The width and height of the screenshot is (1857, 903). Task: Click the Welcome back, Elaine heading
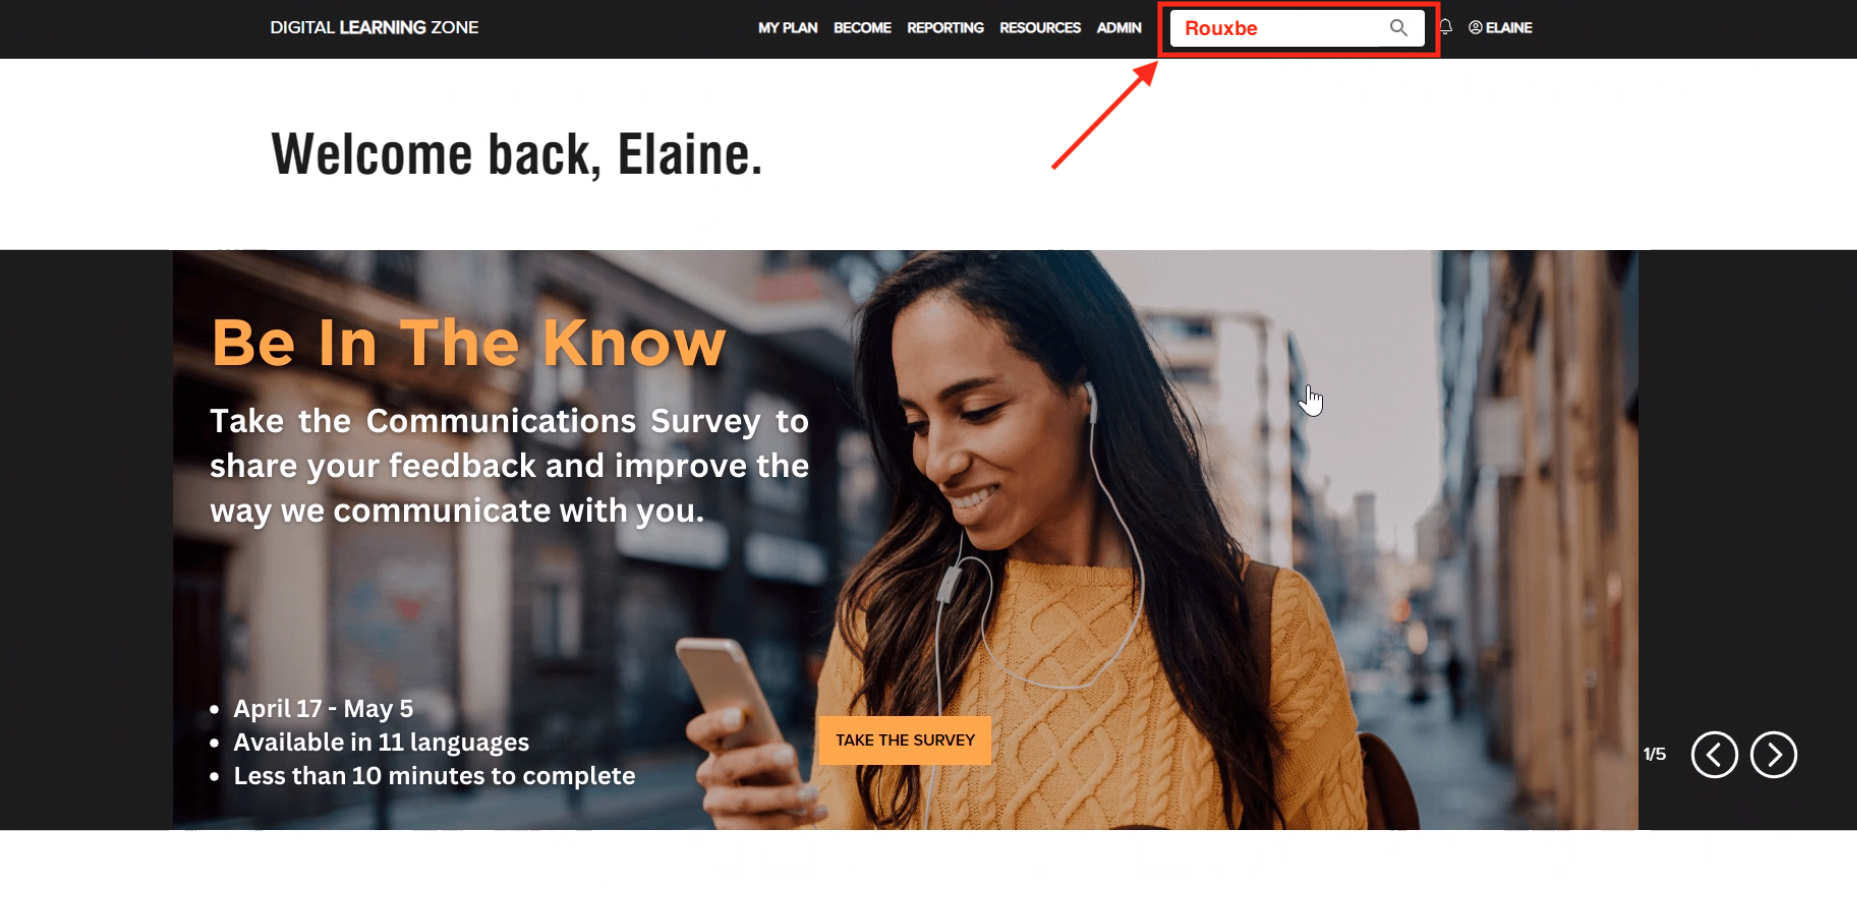point(516,155)
